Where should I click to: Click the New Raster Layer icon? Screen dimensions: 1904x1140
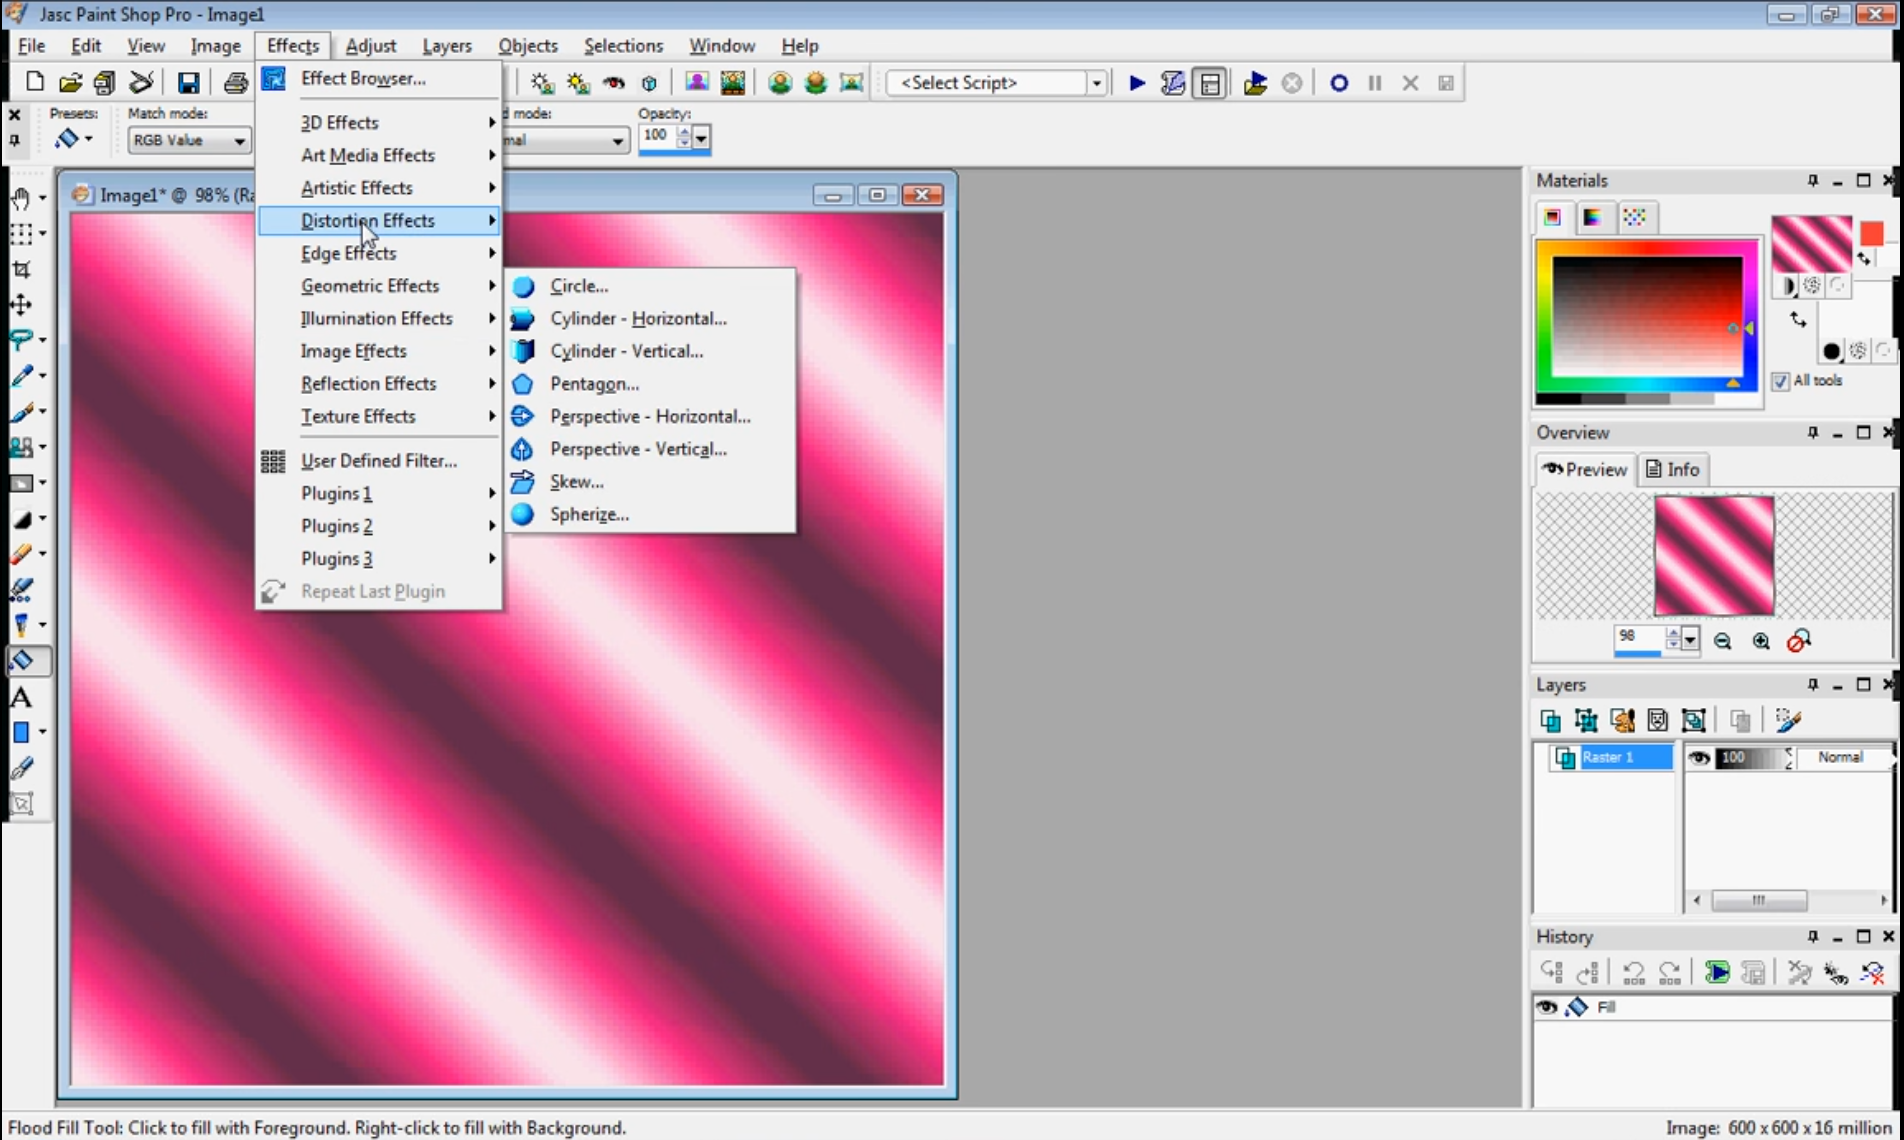click(1550, 720)
